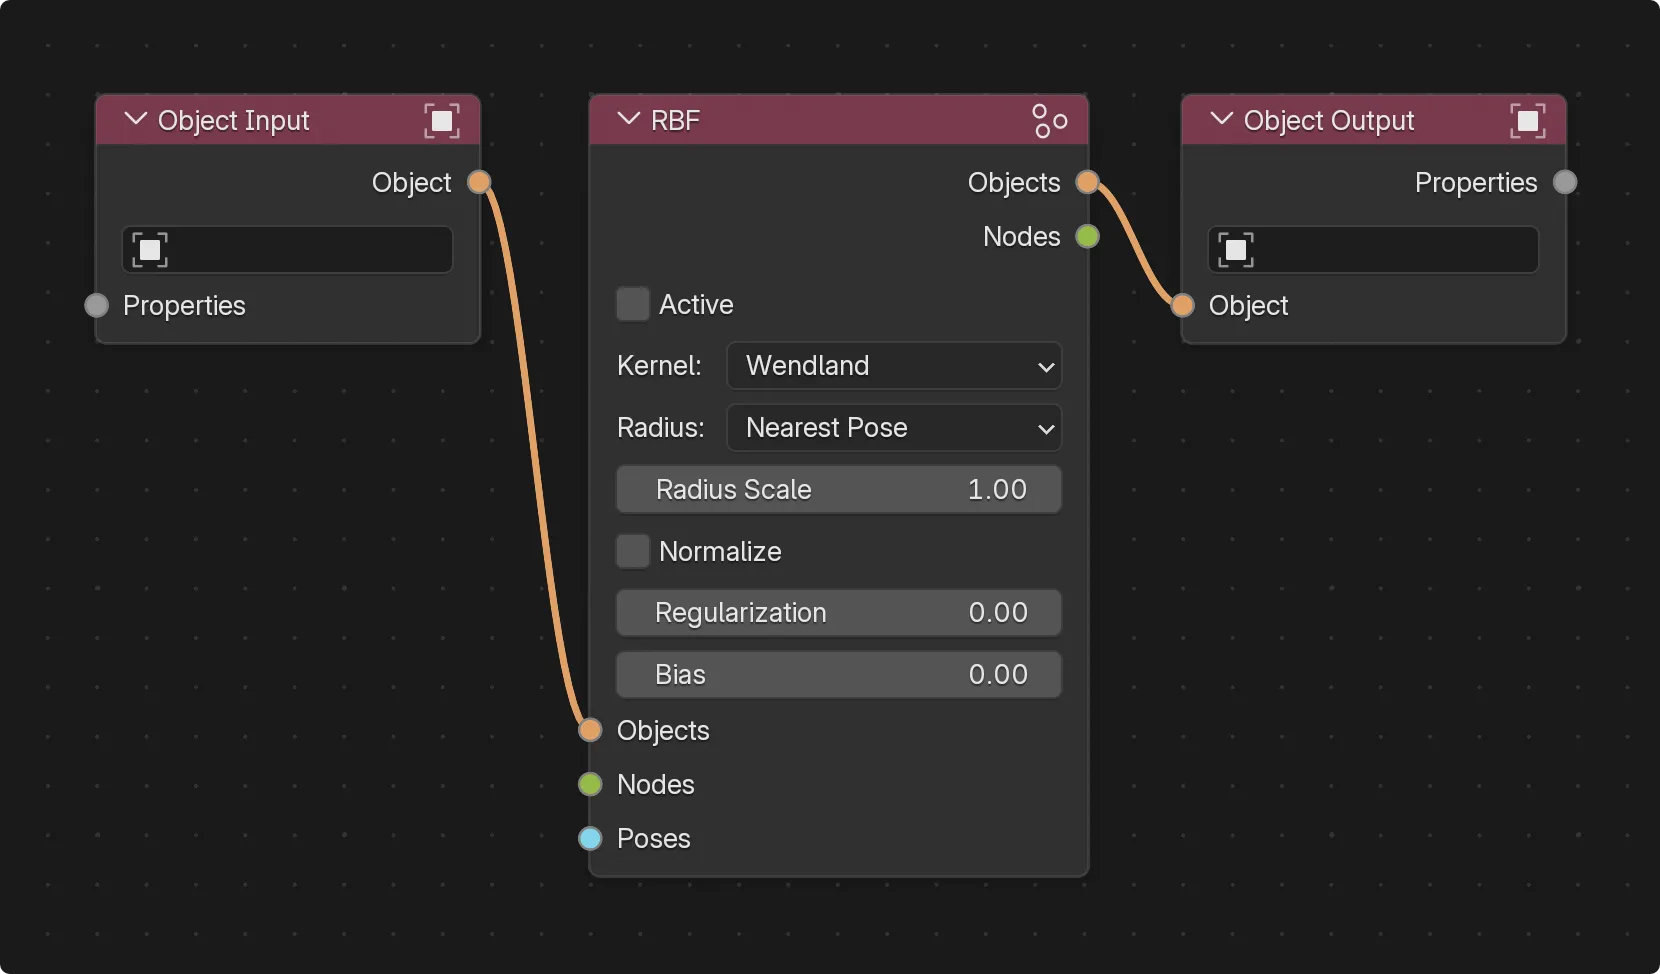Click the Object Output title text
The height and width of the screenshot is (974, 1660).
1329,121
